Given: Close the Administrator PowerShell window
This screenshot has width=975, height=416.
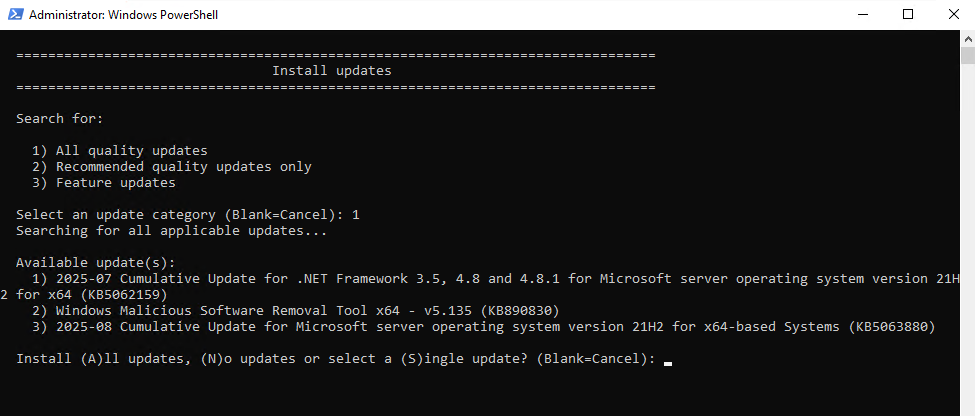Looking at the screenshot, I should click(953, 14).
